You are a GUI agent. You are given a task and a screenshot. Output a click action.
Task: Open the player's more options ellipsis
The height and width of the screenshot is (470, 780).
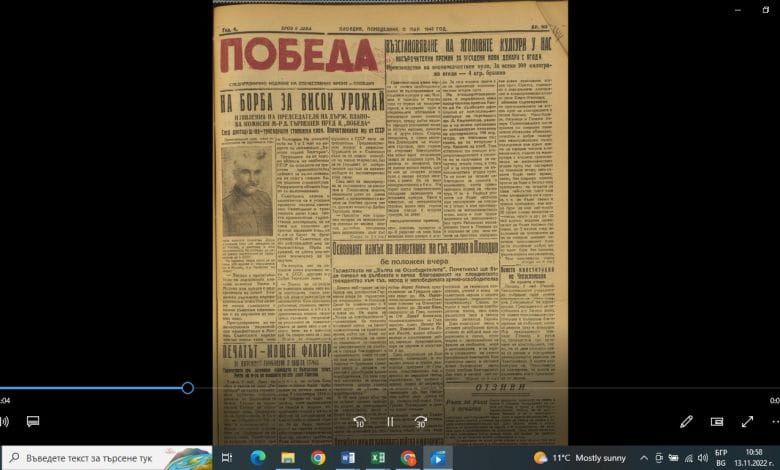[776, 422]
